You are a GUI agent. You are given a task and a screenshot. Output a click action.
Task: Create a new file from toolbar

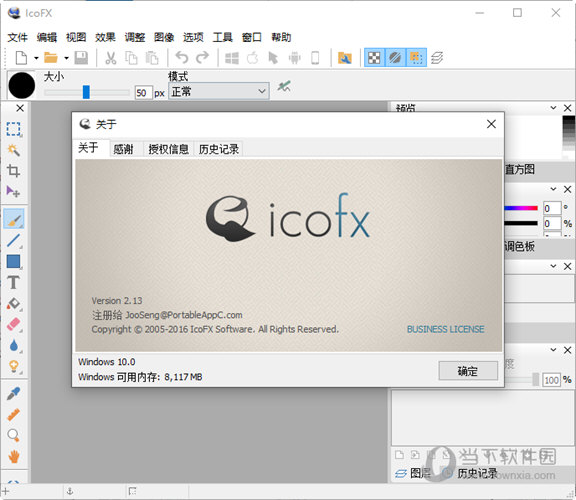pyautogui.click(x=21, y=58)
